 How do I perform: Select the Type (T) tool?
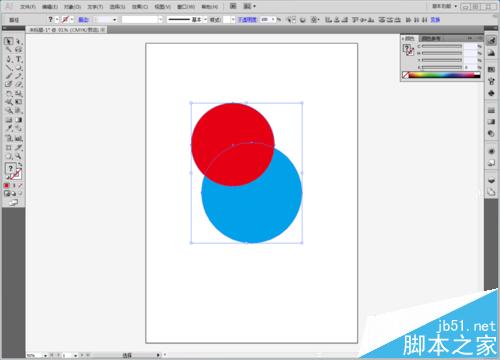[x=19, y=59]
